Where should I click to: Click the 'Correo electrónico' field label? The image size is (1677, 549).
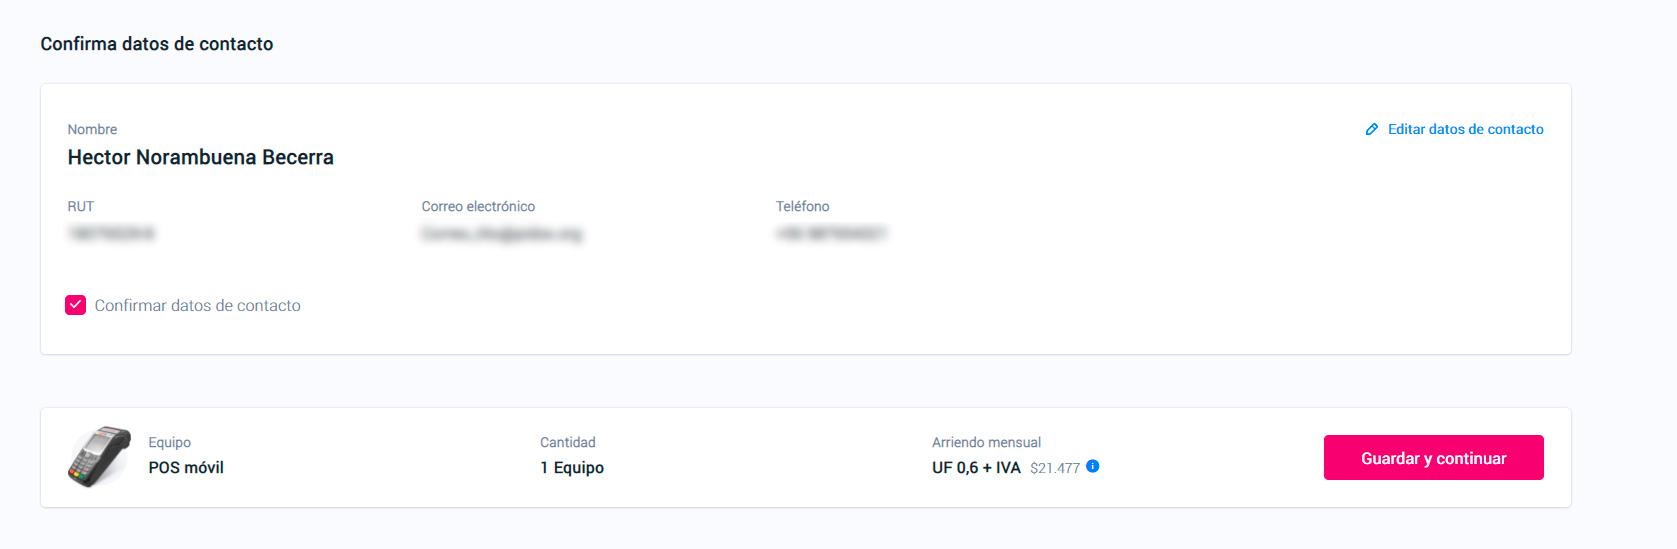click(478, 207)
